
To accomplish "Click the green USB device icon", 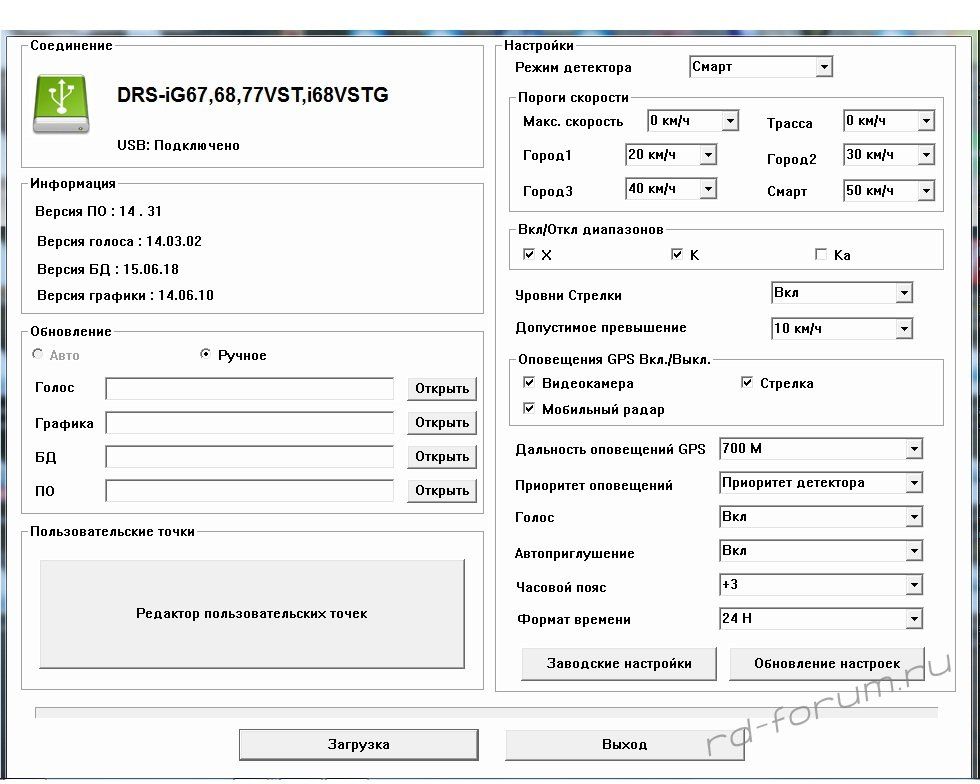I will click(x=61, y=103).
